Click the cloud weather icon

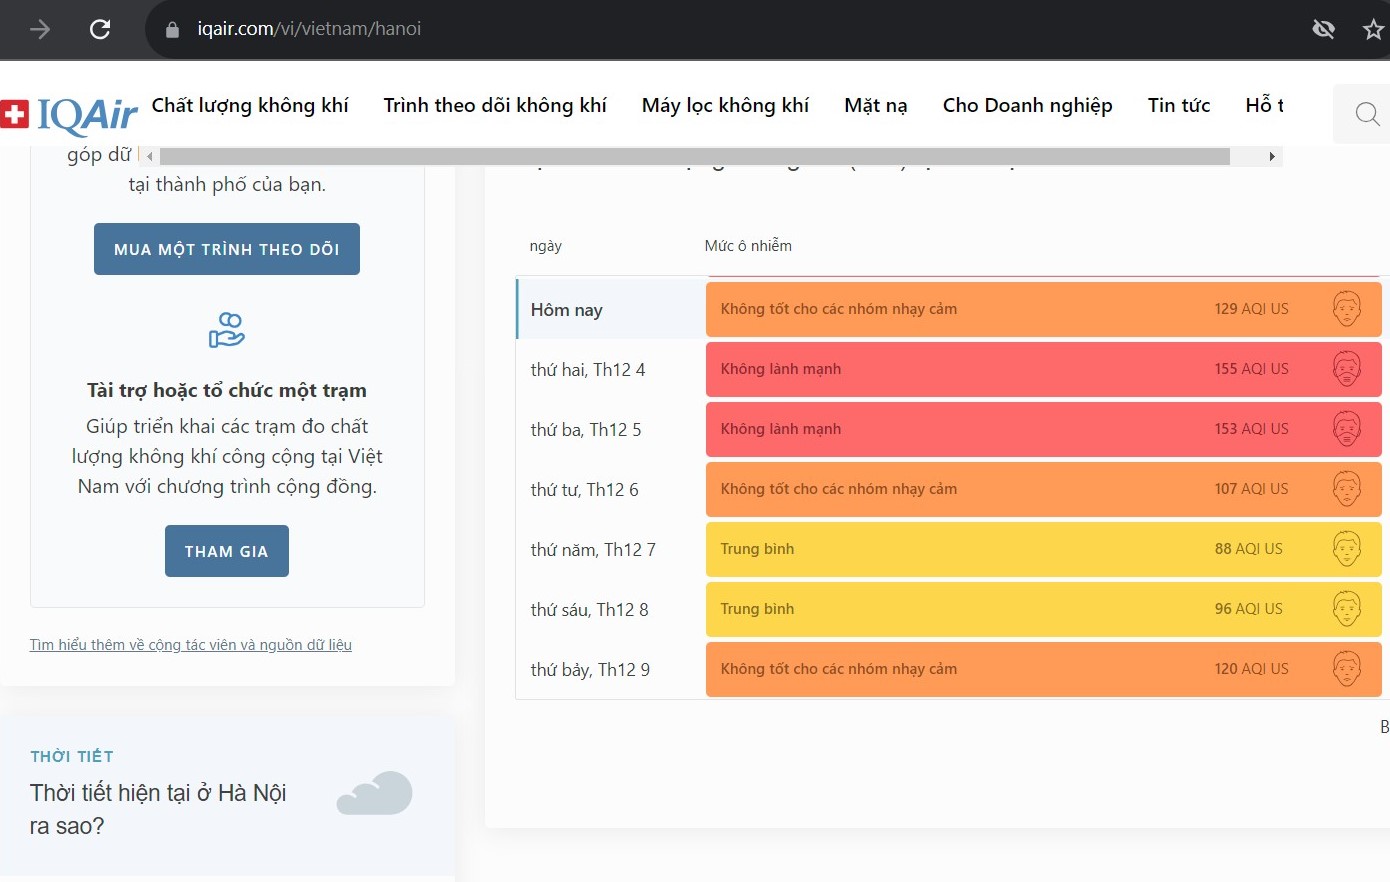coord(375,793)
